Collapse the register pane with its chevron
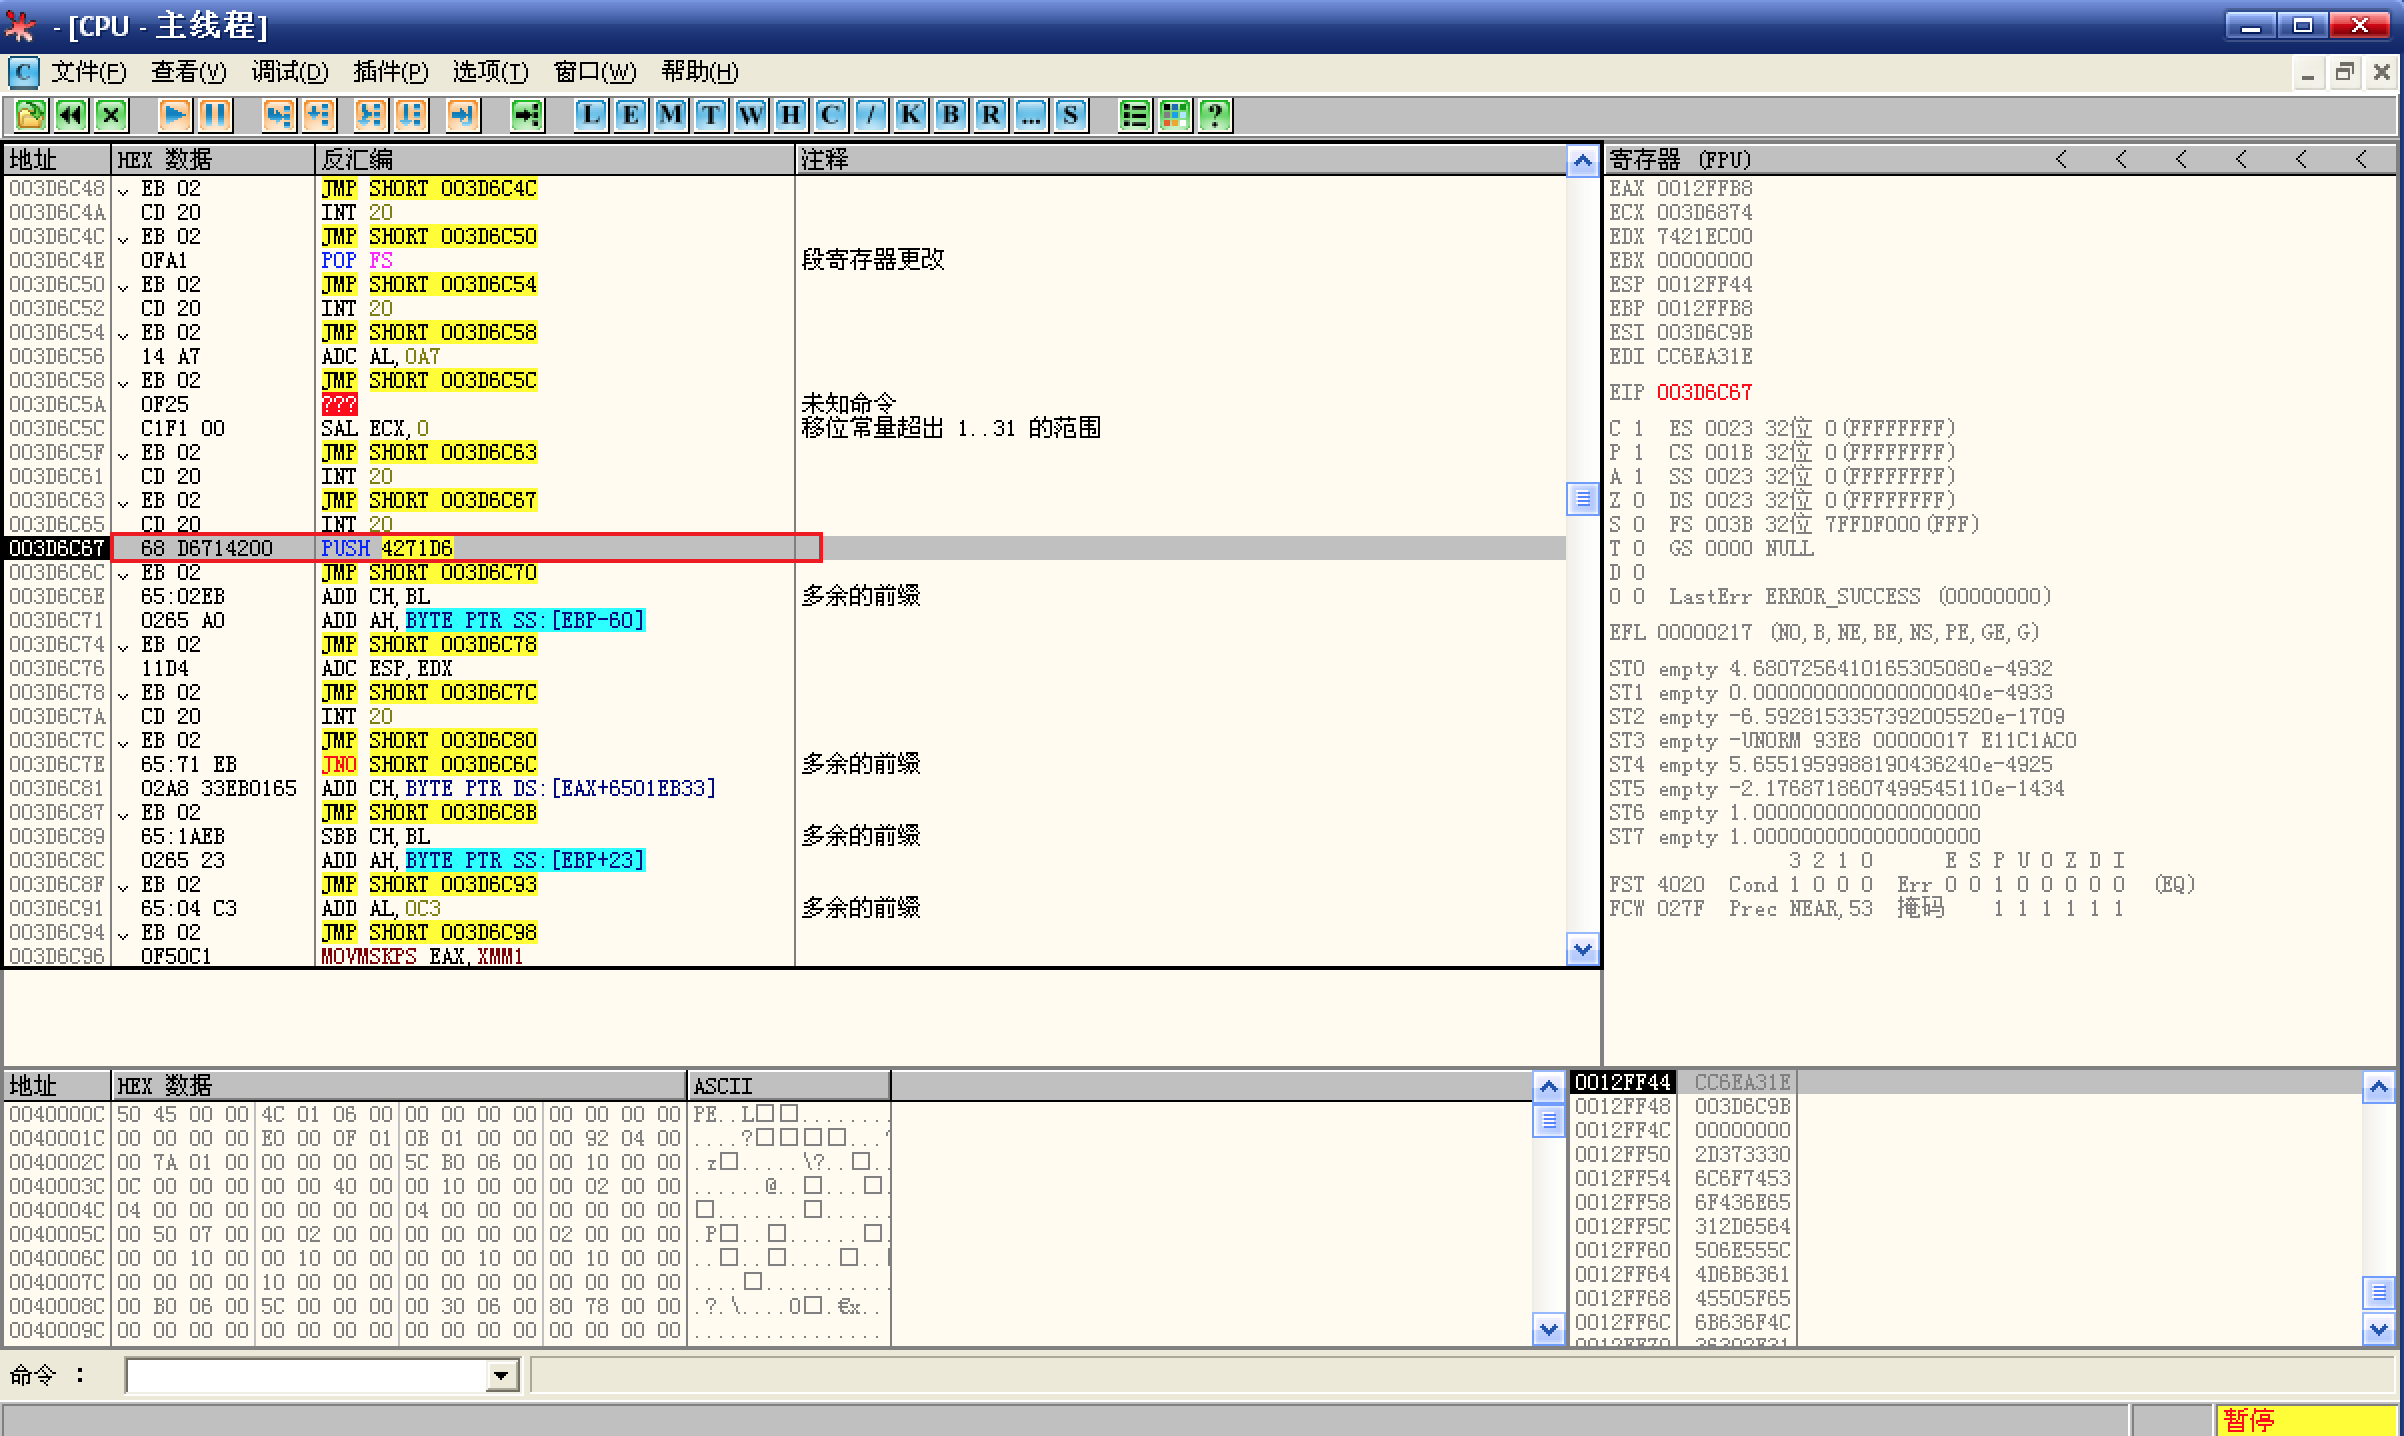This screenshot has width=2404, height=1436. [x=2062, y=158]
